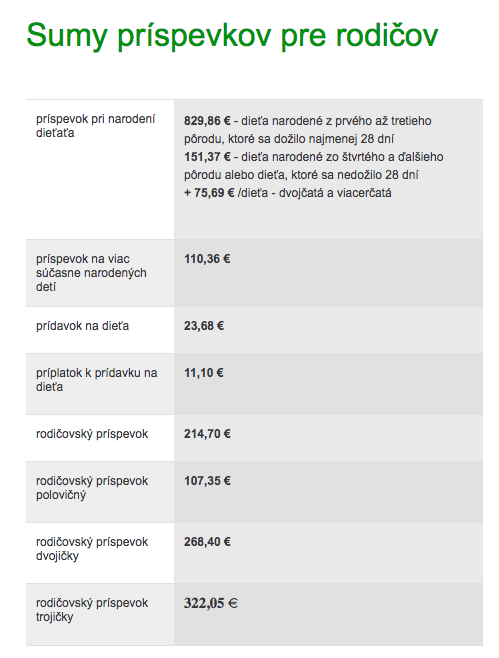Click the 107,35 € value
Image resolution: width=499 pixels, height=658 pixels.
(x=207, y=481)
